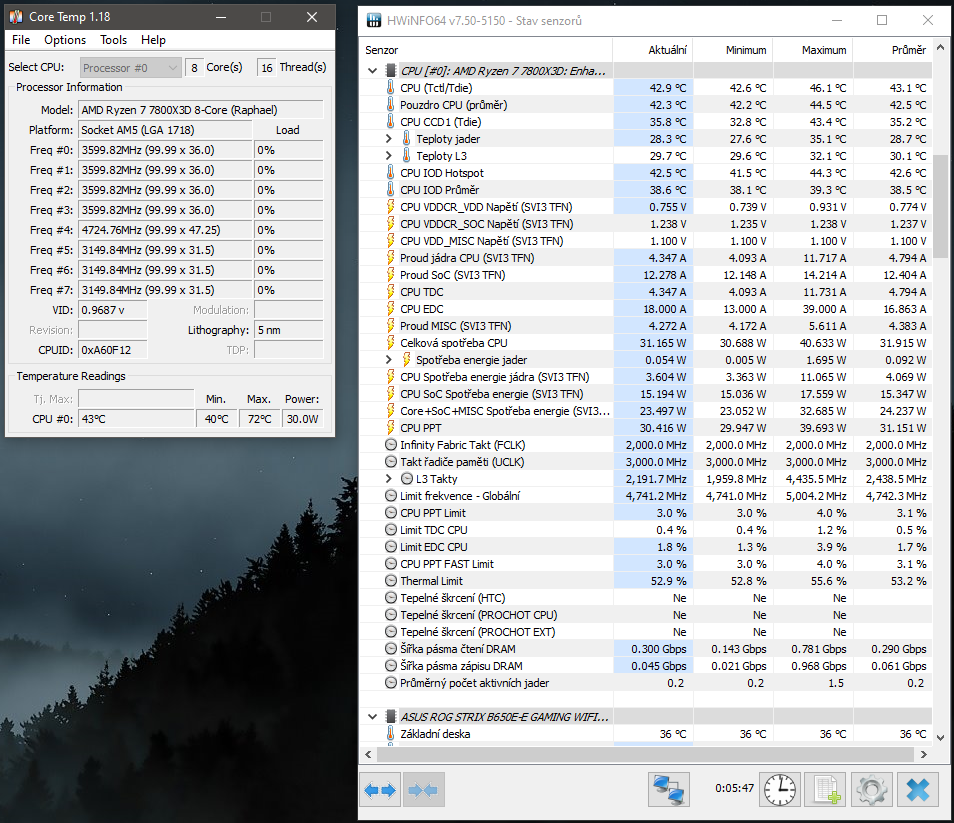The width and height of the screenshot is (954, 823).
Task: Click thermometer icon beside CPU (Tctl/Tdie)
Action: pyautogui.click(x=391, y=88)
